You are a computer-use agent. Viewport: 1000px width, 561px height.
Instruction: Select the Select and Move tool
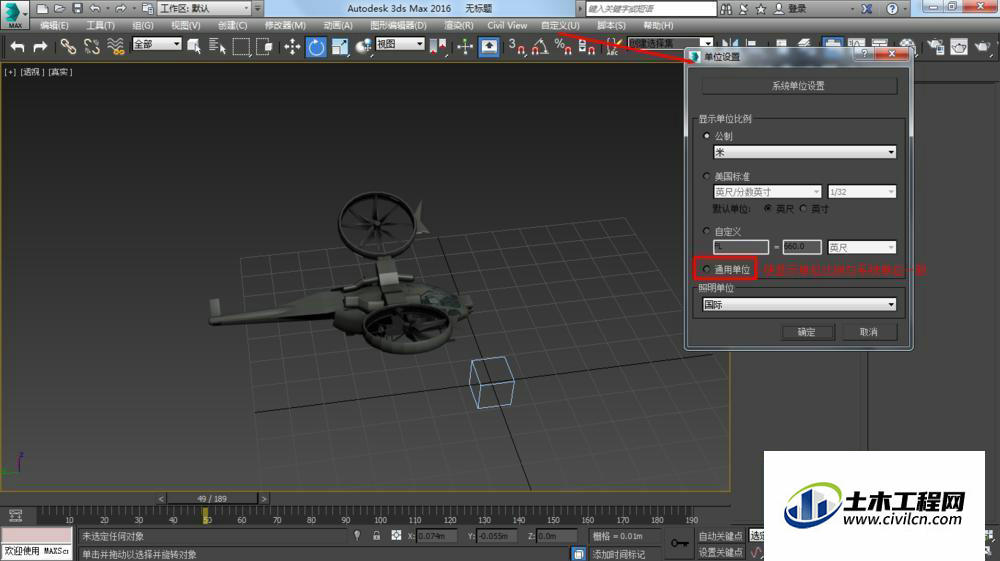(x=292, y=47)
